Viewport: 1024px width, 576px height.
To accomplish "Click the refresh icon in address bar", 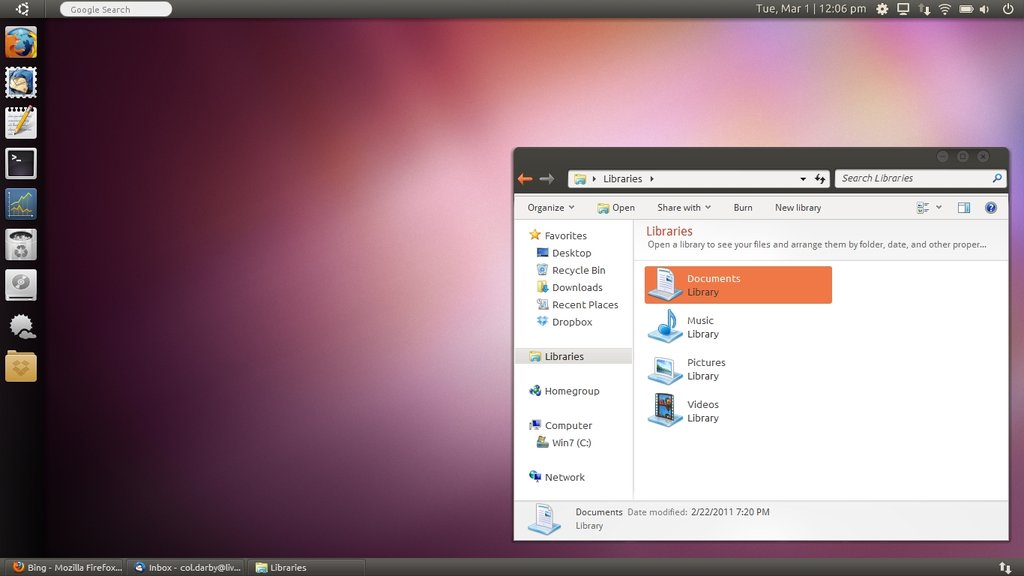I will click(x=820, y=179).
